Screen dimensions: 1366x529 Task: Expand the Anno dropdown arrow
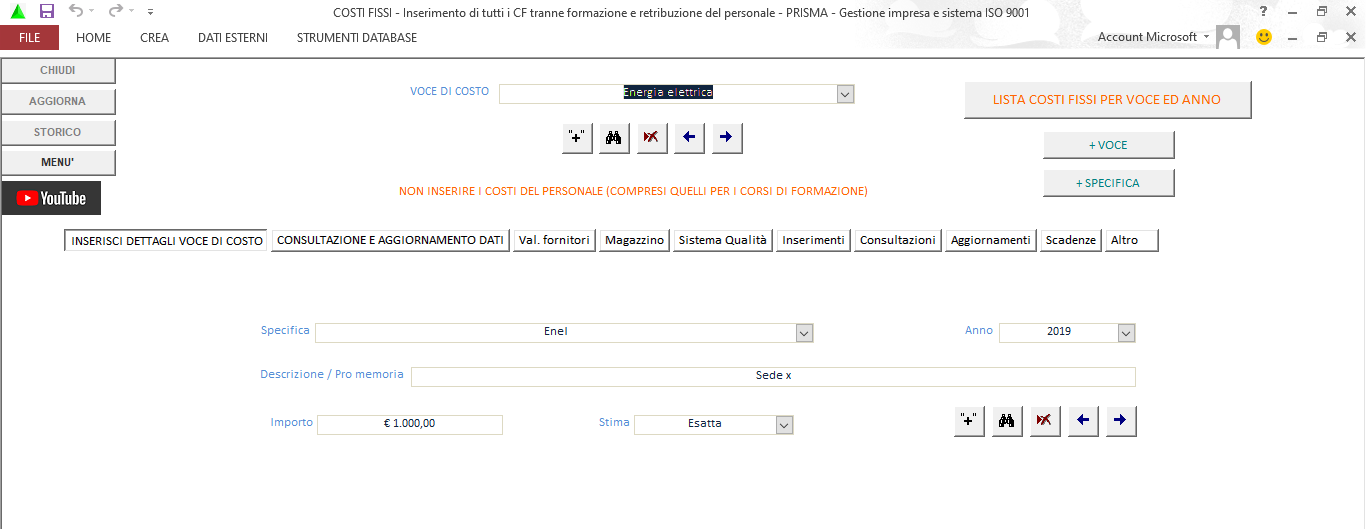[1126, 332]
